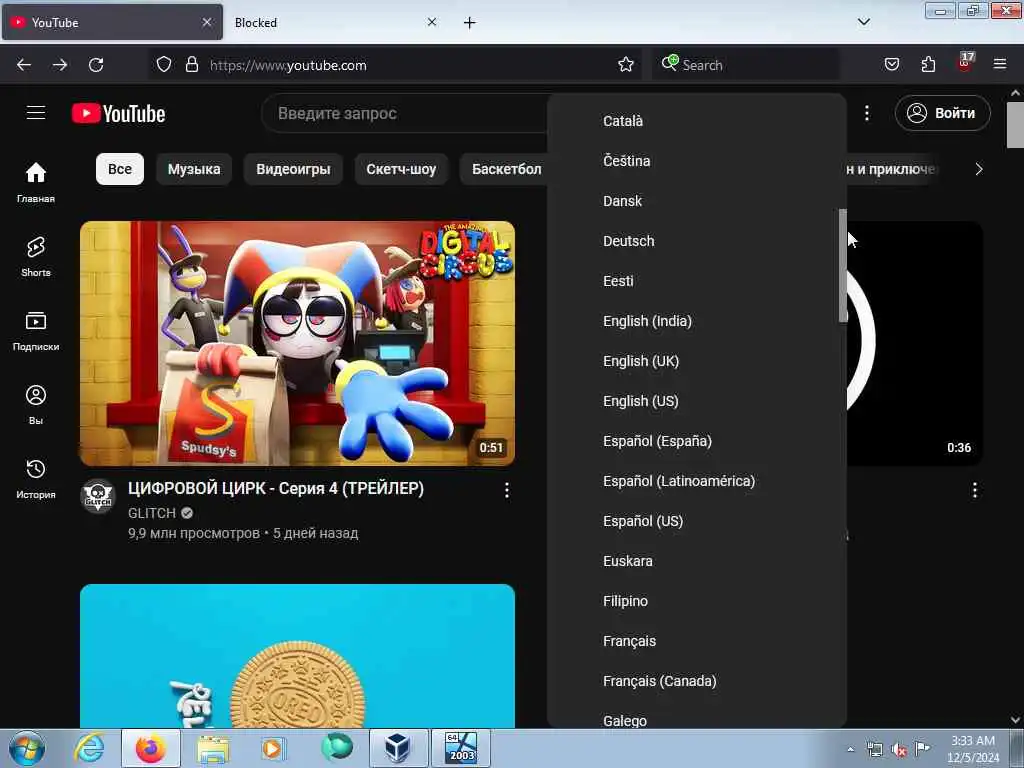Open GLITCH channel name link

coord(152,513)
